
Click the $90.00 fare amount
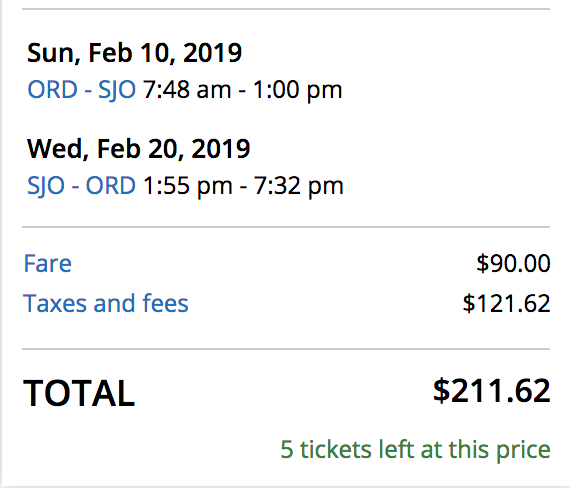point(513,263)
